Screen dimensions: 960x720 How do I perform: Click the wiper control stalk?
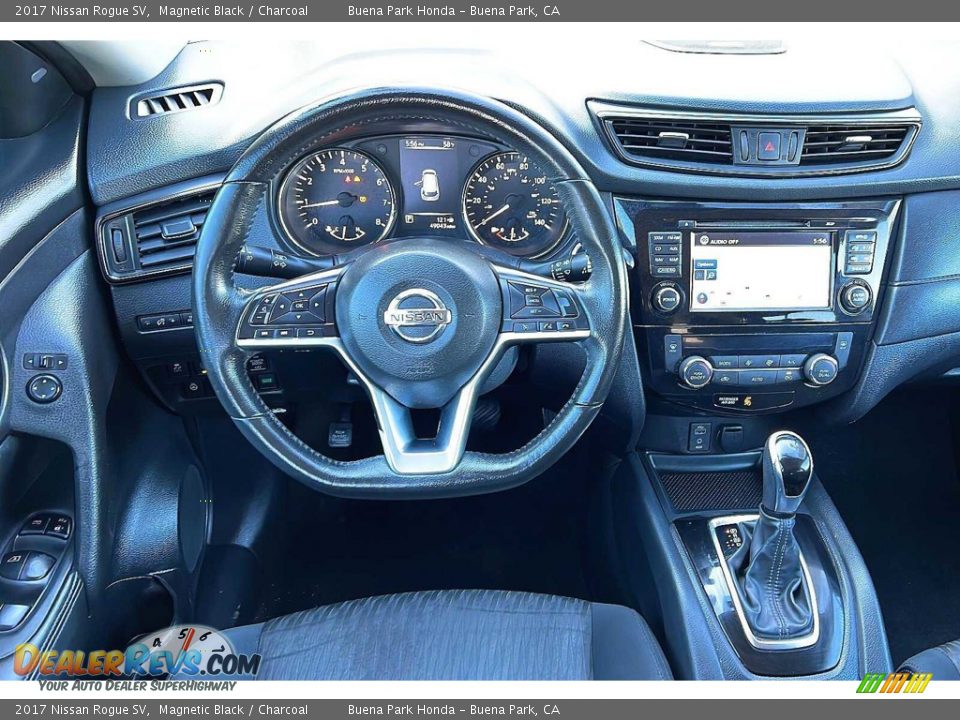click(x=562, y=266)
